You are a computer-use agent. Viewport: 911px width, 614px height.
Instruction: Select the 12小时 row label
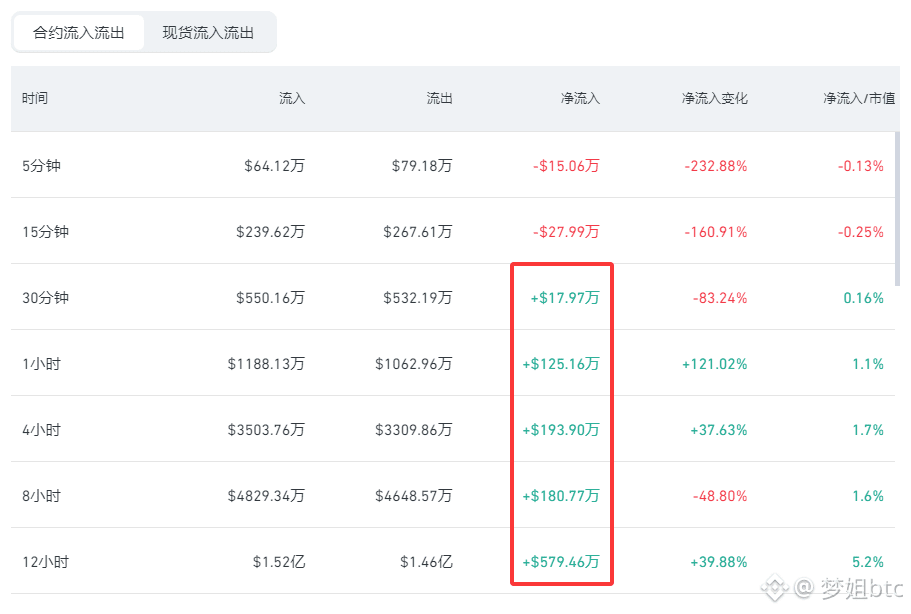click(x=45, y=562)
